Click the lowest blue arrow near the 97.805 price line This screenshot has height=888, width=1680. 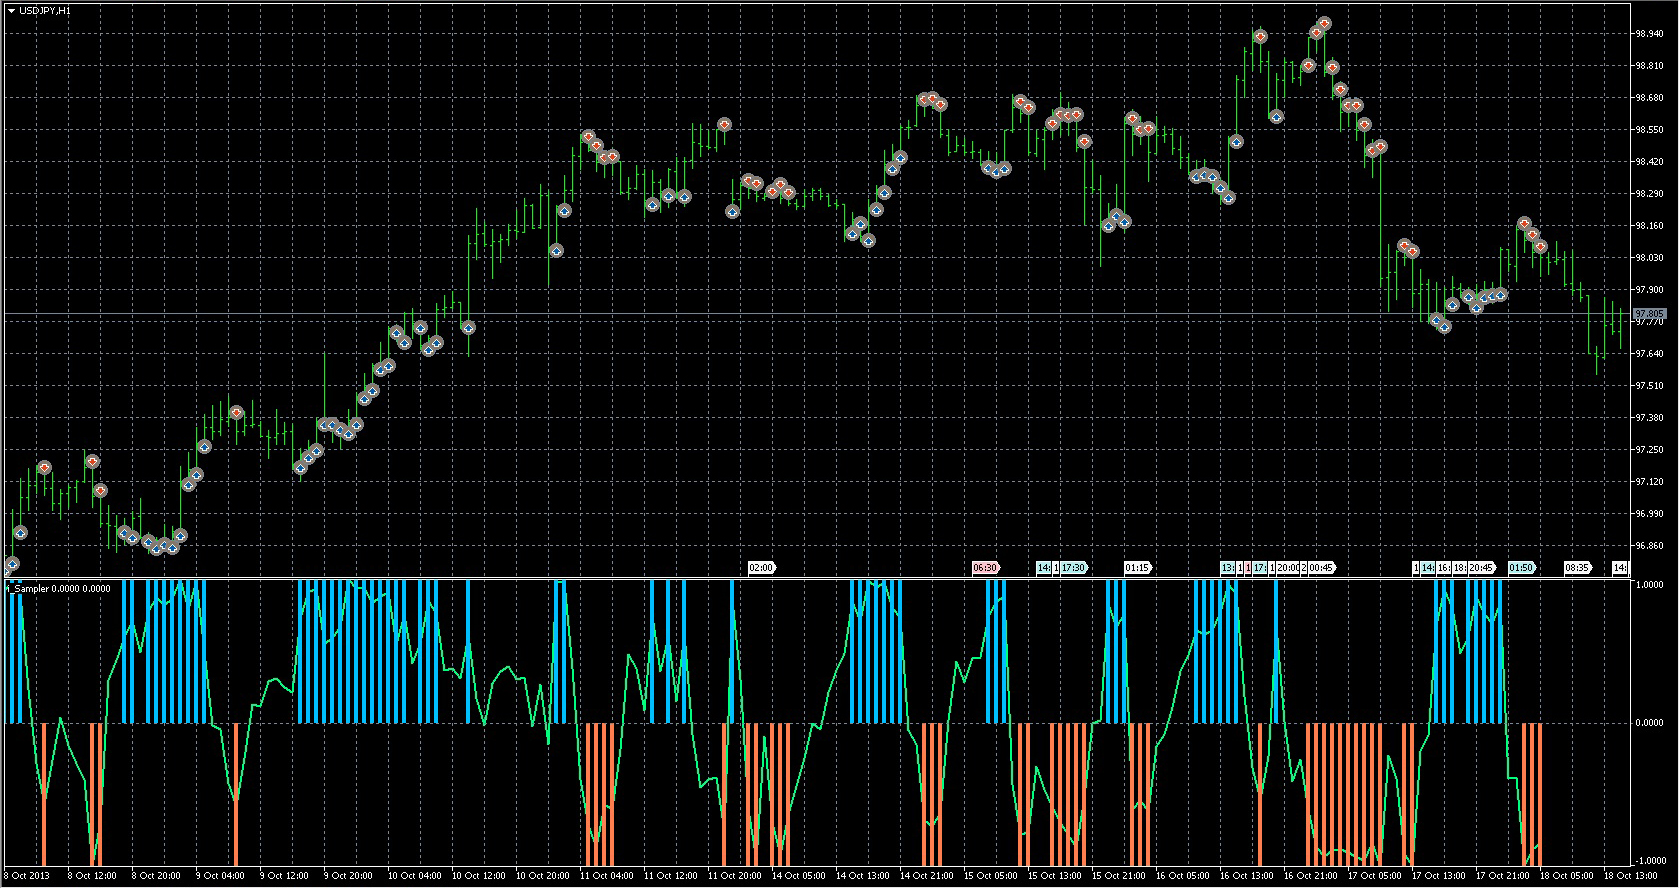coord(1444,326)
